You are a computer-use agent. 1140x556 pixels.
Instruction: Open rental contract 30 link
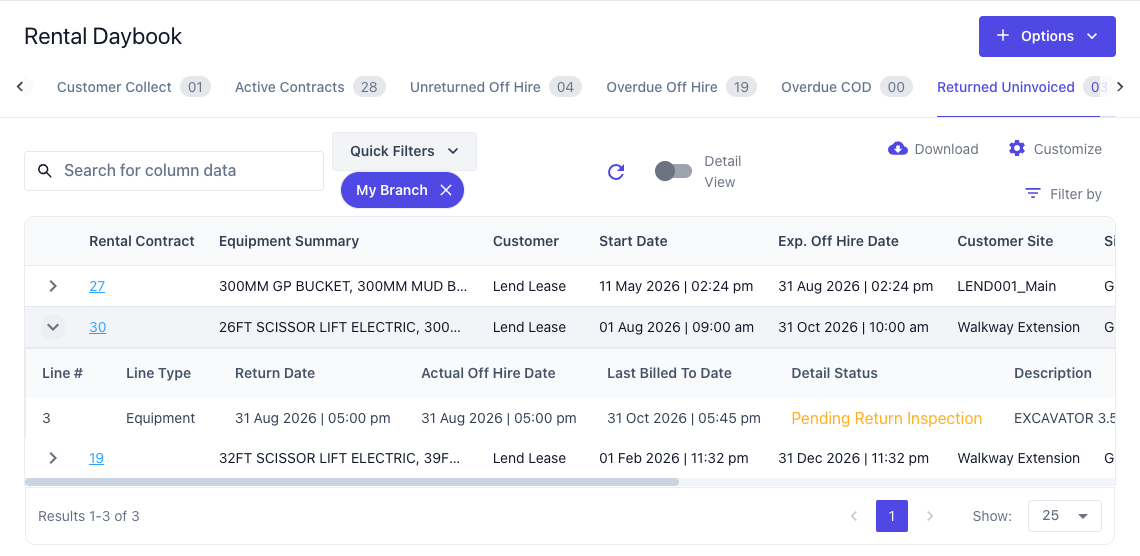pos(97,327)
